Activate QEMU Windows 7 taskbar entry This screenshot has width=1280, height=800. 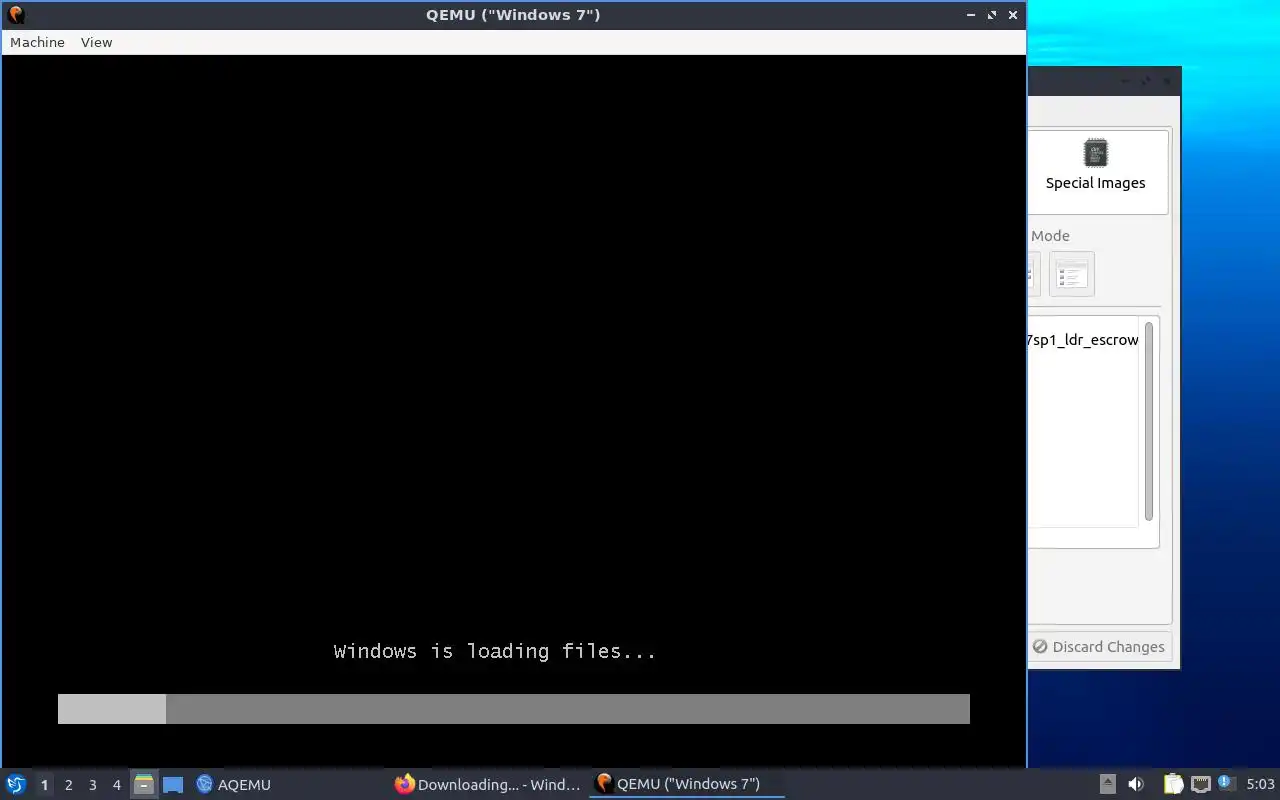click(687, 784)
